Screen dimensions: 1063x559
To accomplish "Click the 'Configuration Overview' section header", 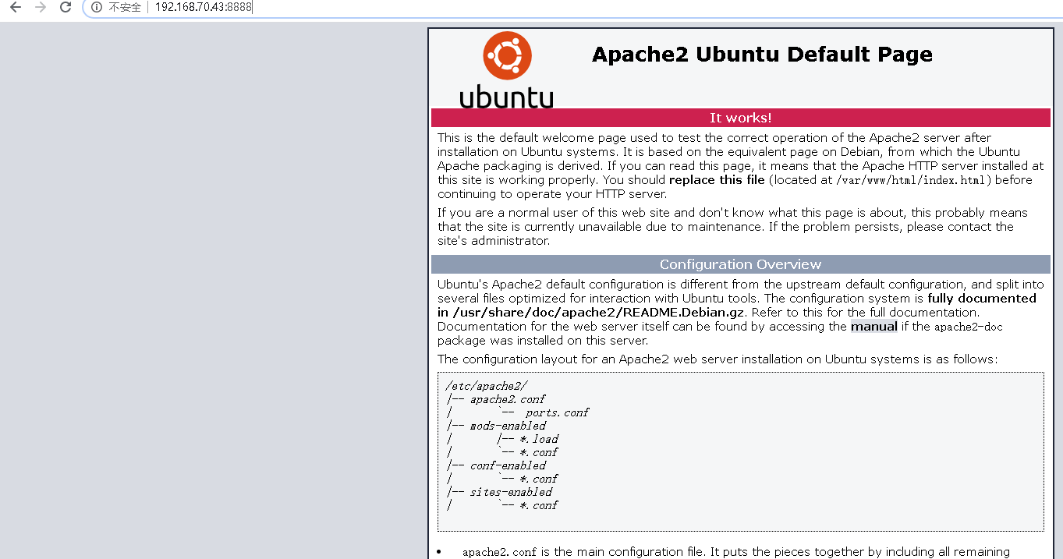I will (740, 264).
